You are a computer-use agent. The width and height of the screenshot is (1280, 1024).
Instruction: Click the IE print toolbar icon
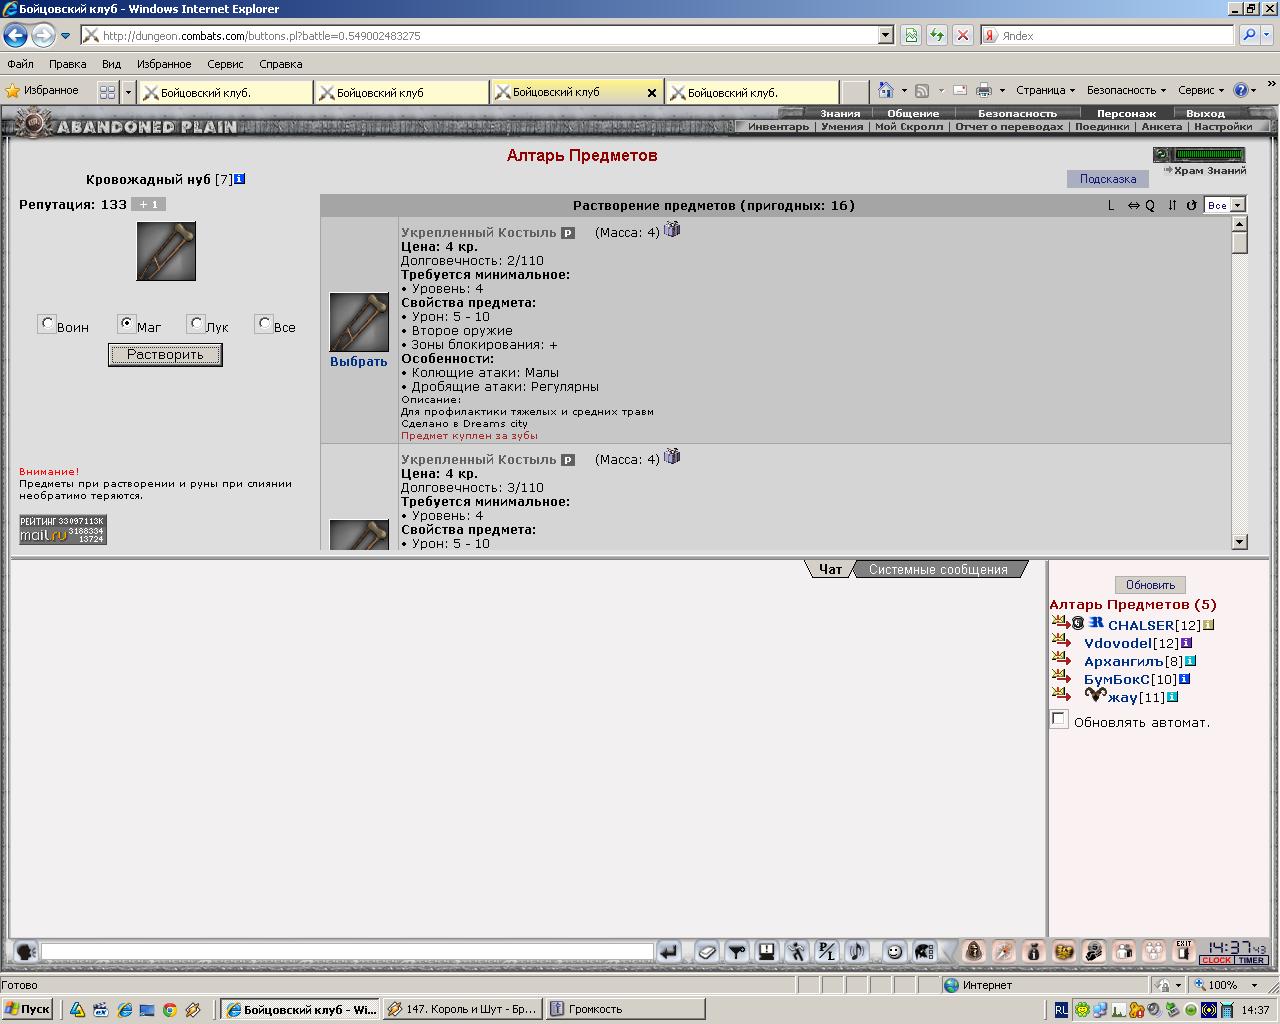pos(984,90)
